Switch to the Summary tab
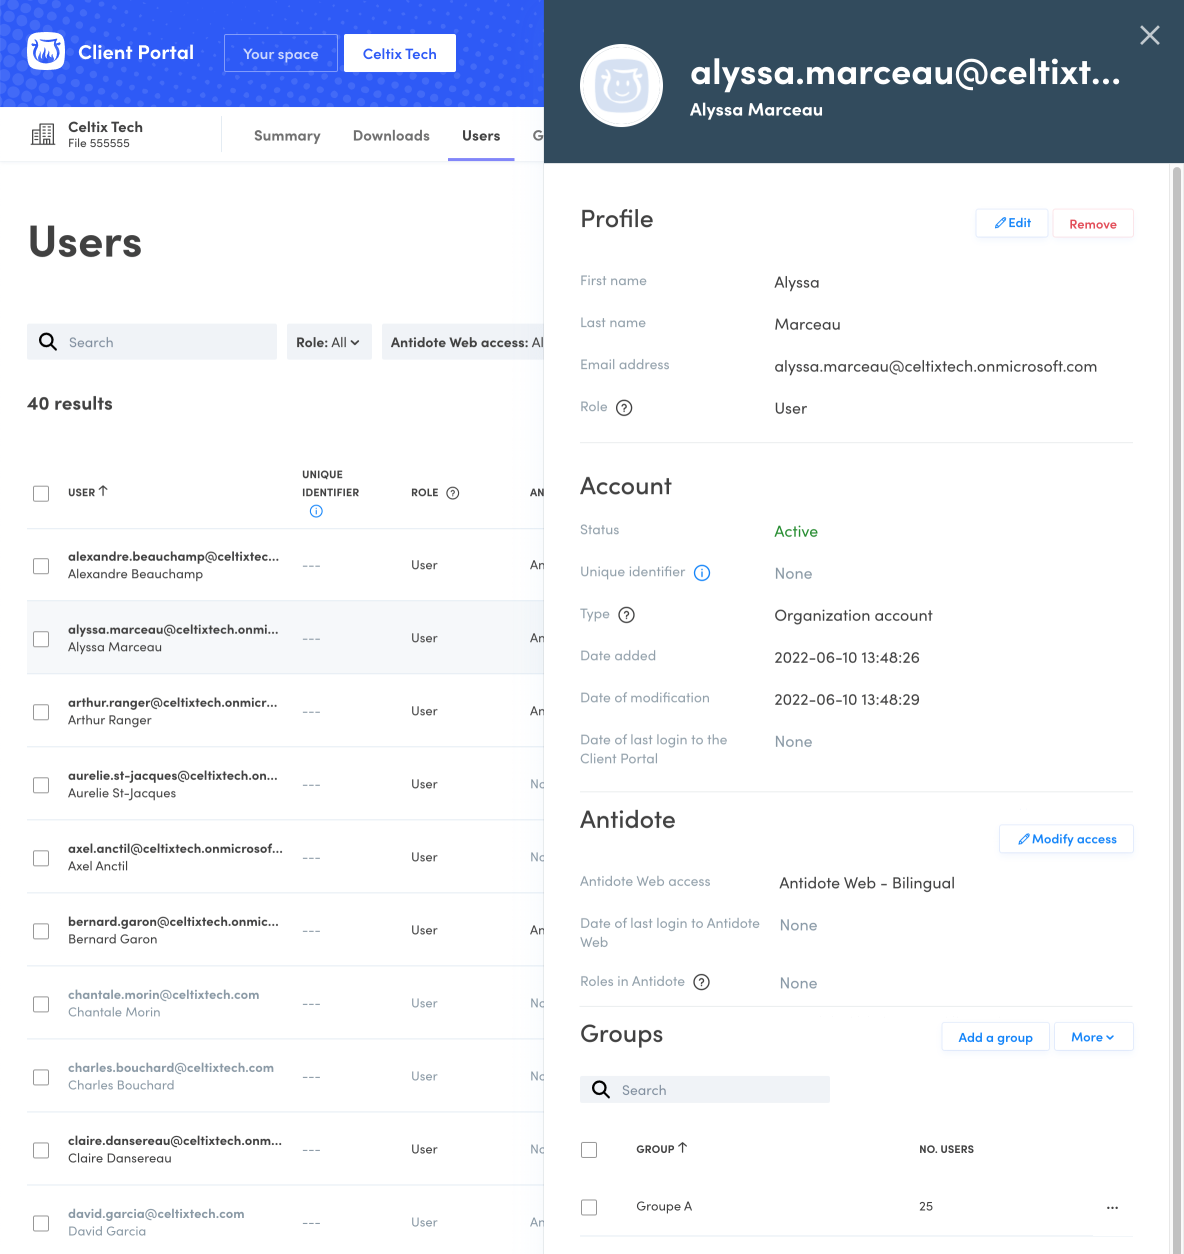The width and height of the screenshot is (1184, 1254). (x=287, y=136)
